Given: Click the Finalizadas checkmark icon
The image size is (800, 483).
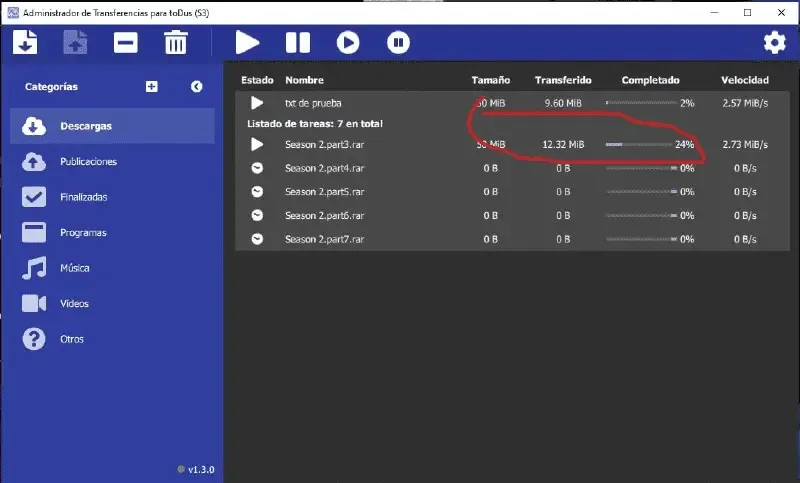Looking at the screenshot, I should point(34,197).
